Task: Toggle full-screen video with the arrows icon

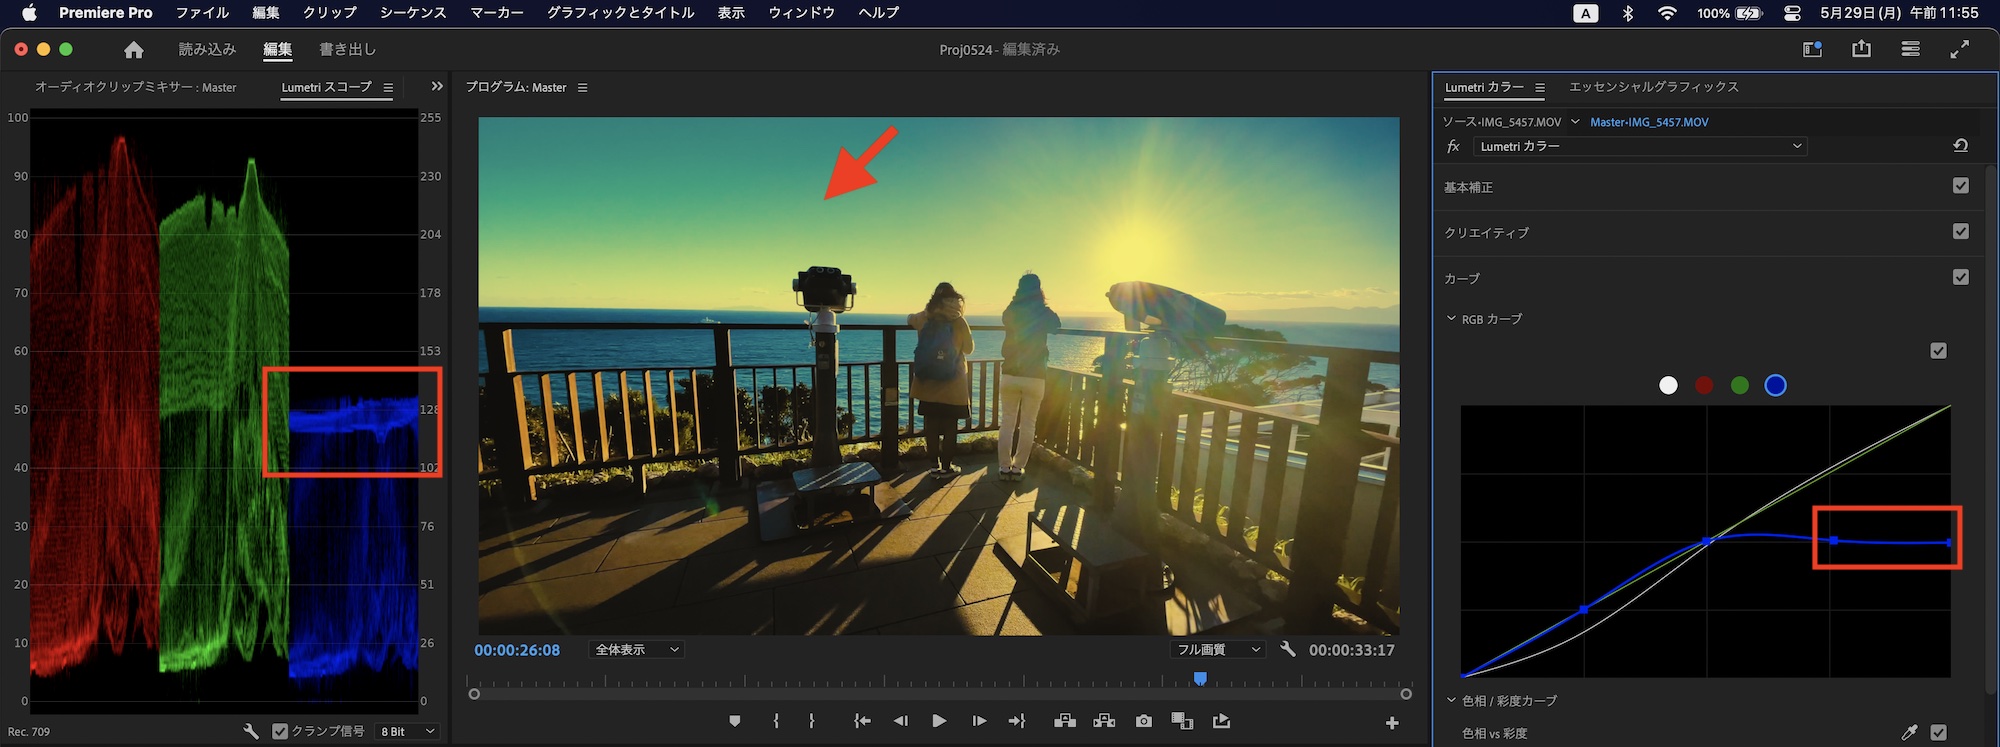Action: pyautogui.click(x=1960, y=49)
